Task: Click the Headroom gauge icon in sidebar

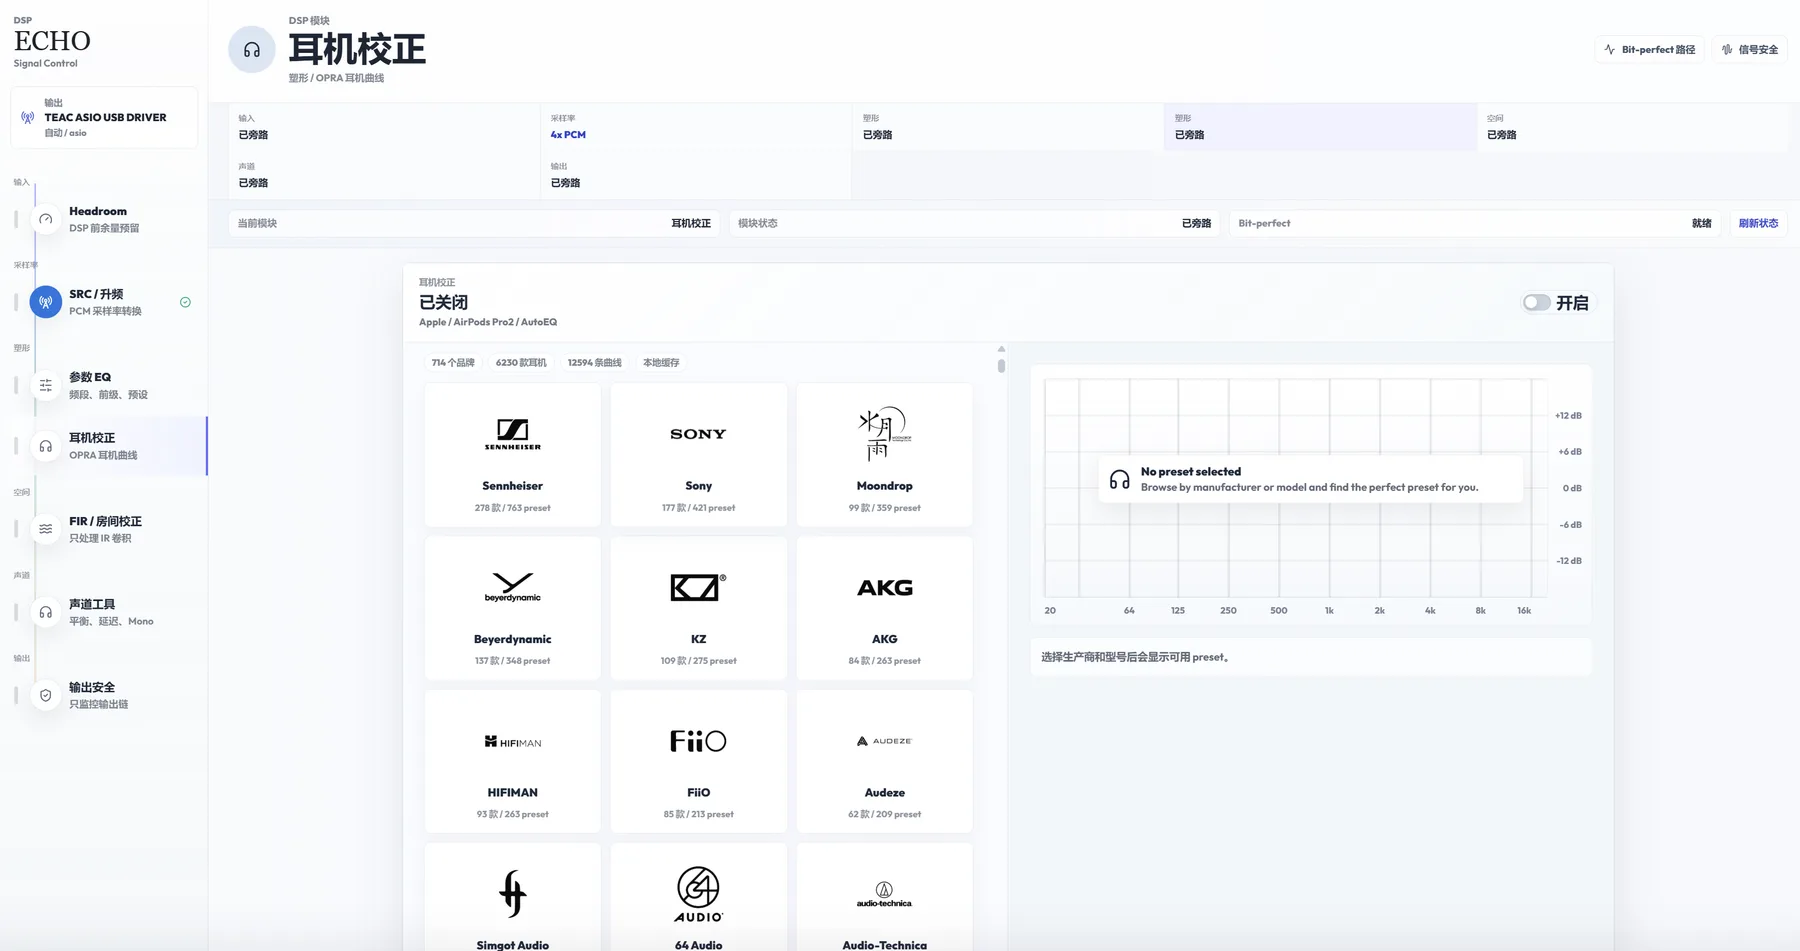Action: [46, 219]
